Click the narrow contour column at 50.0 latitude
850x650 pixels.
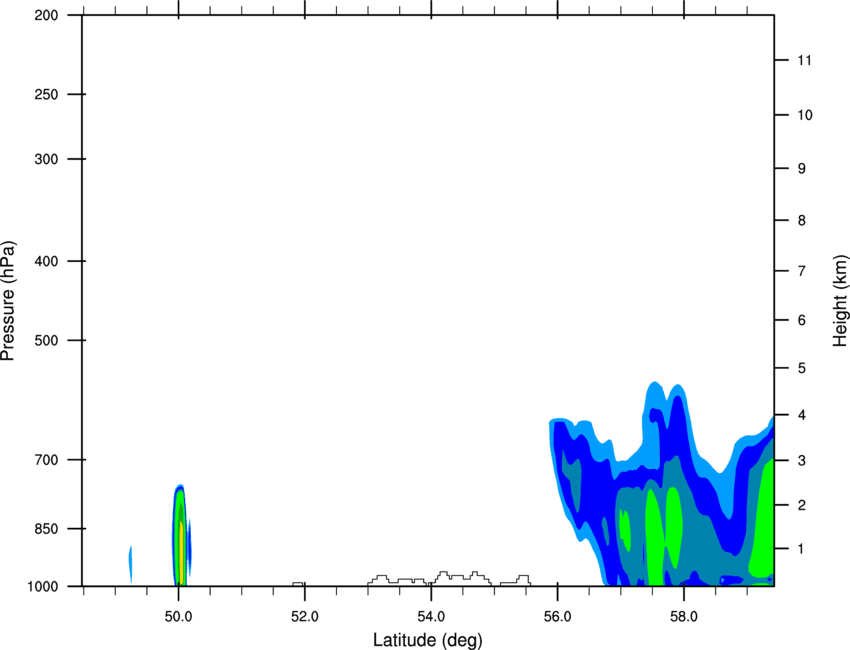(x=181, y=536)
